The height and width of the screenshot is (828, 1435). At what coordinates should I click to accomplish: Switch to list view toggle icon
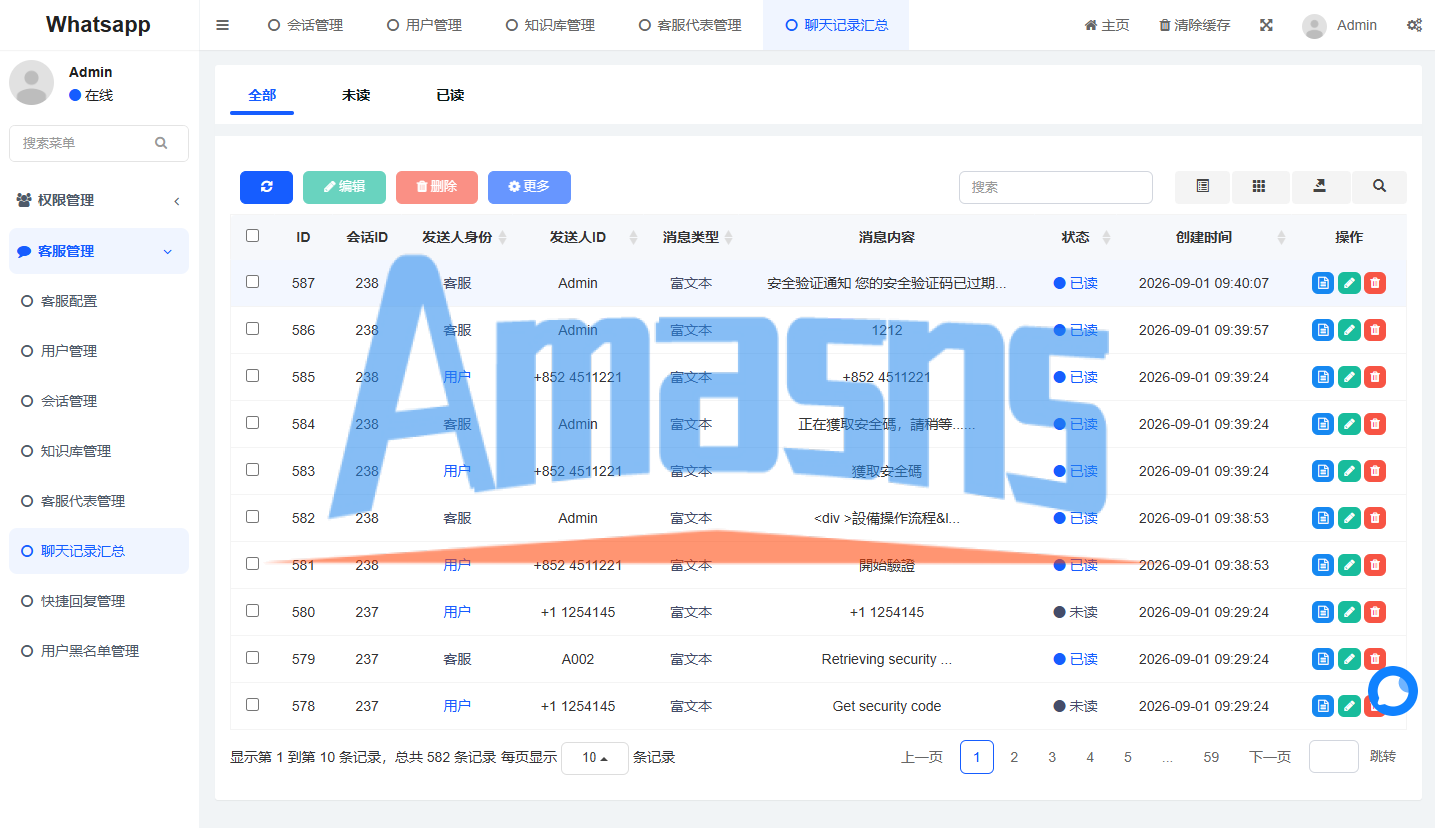(x=1202, y=186)
